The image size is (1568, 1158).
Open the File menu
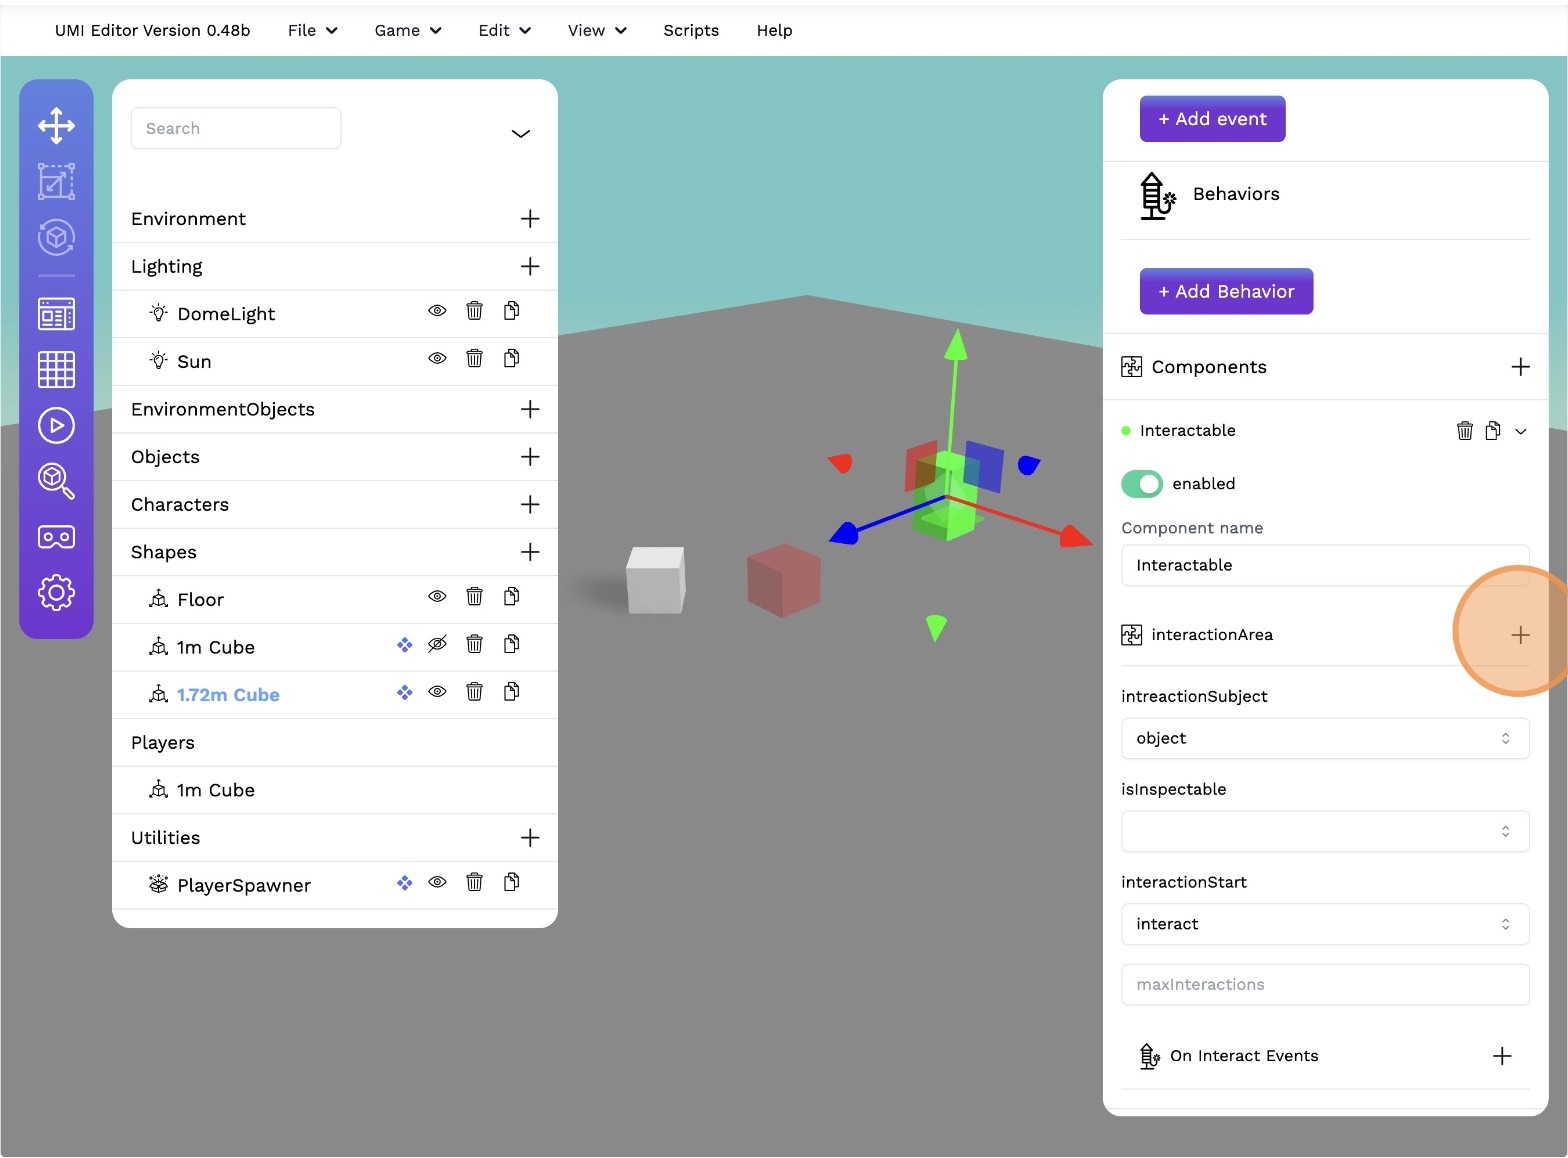click(312, 31)
